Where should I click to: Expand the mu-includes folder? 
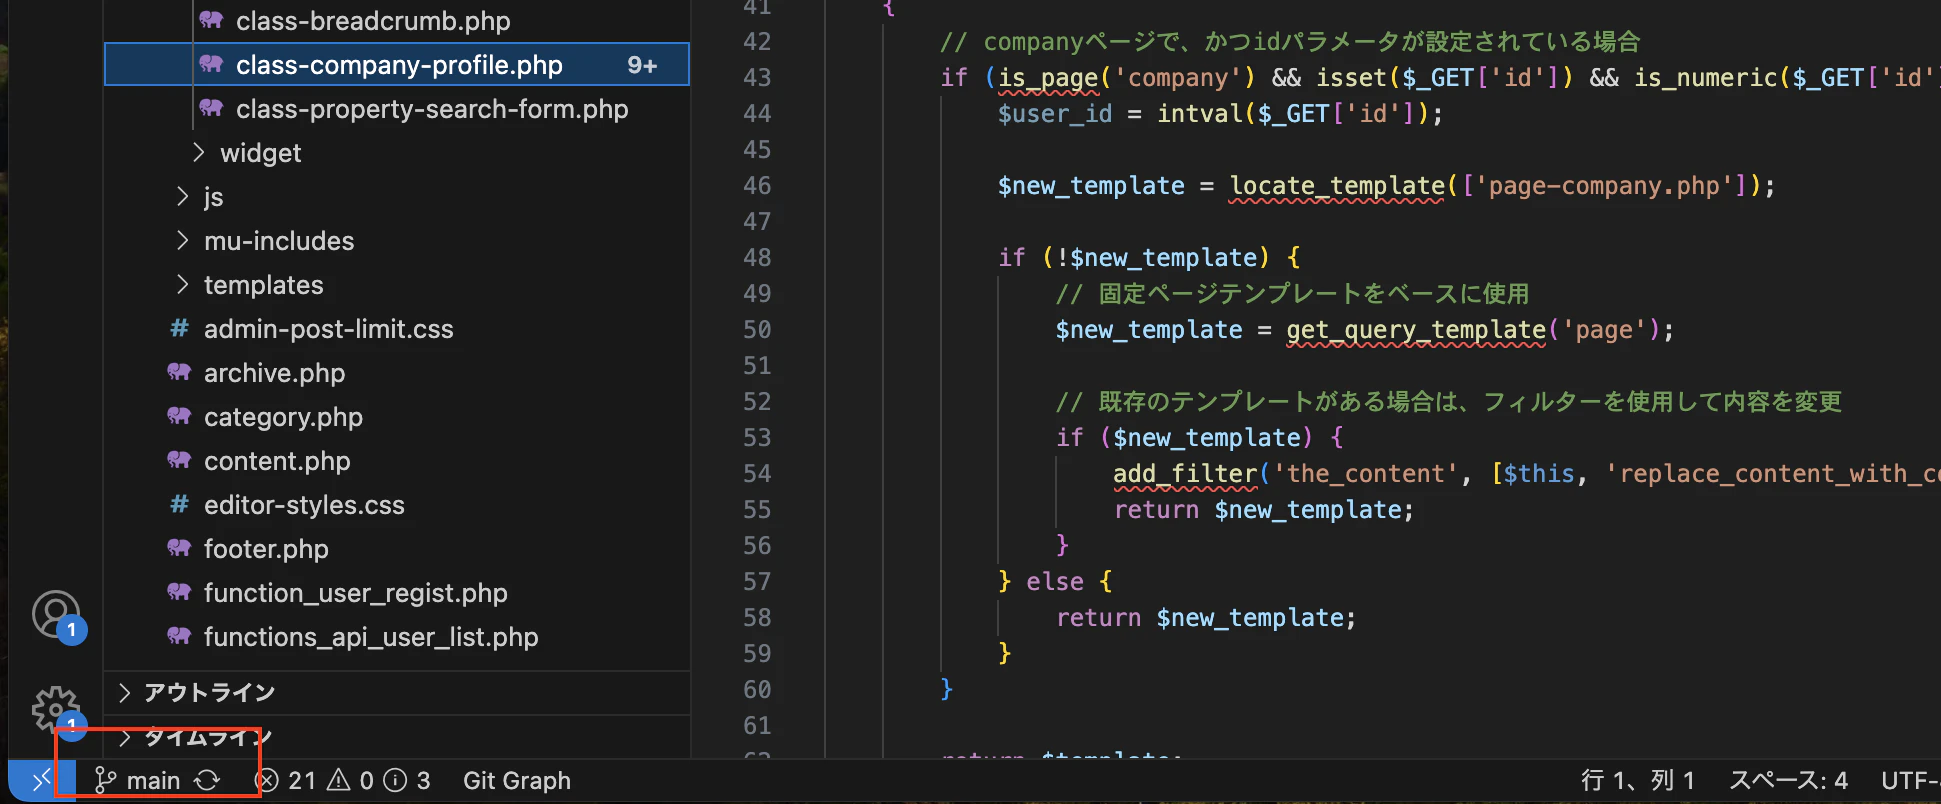coord(183,241)
